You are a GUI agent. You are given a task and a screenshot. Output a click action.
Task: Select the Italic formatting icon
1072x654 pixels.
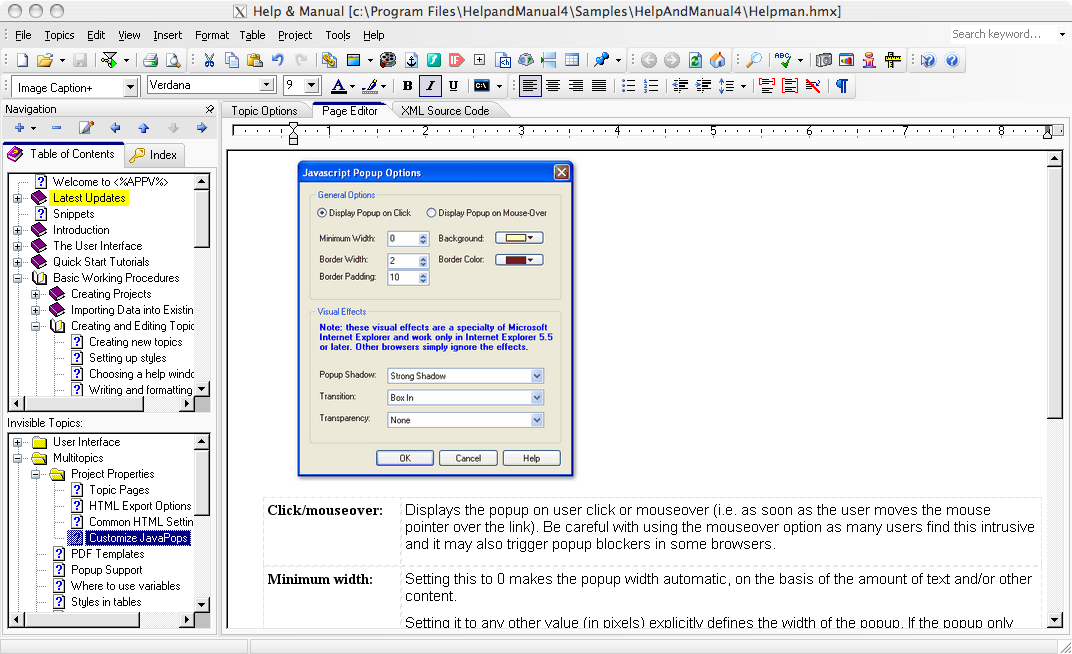coord(429,86)
